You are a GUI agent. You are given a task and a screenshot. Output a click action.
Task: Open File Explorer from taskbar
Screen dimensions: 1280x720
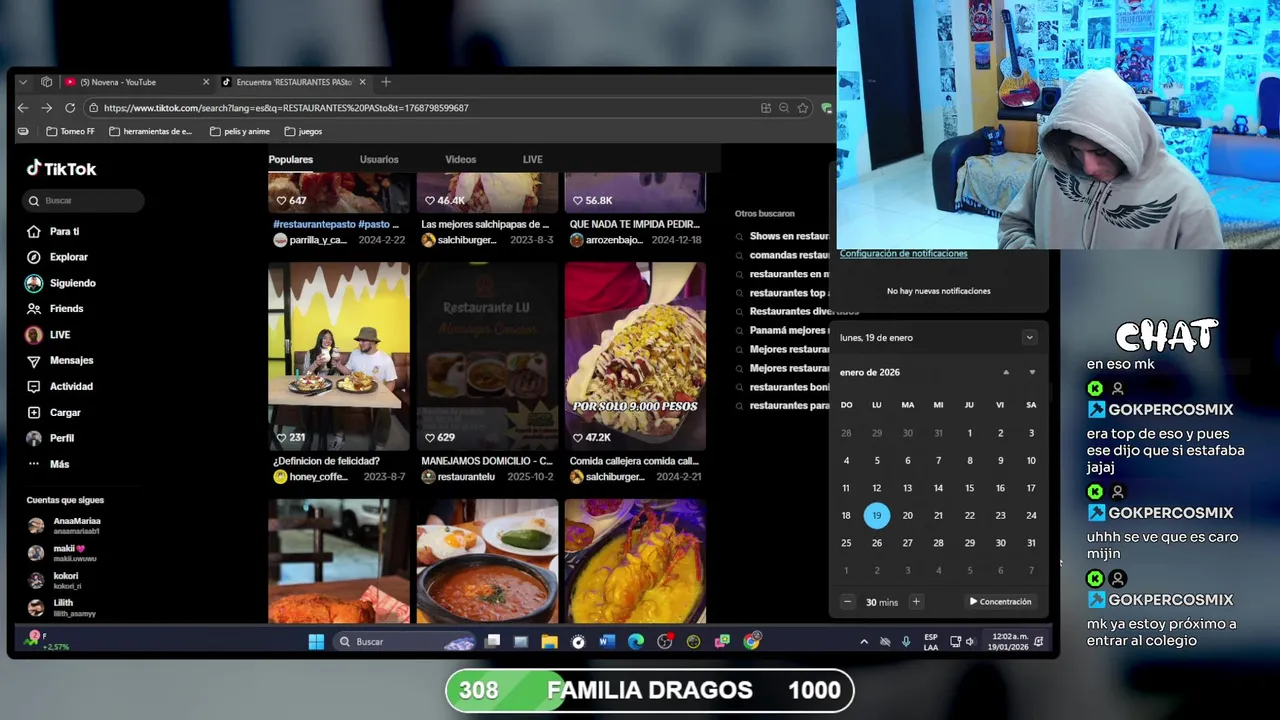(549, 641)
